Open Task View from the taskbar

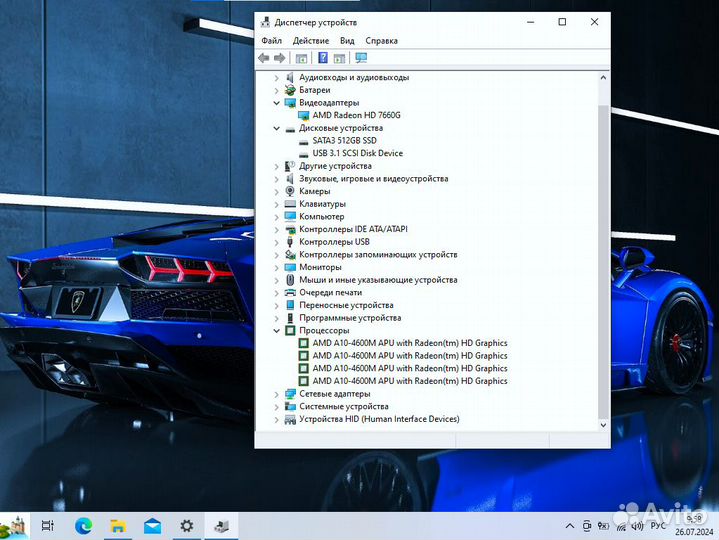[48, 526]
